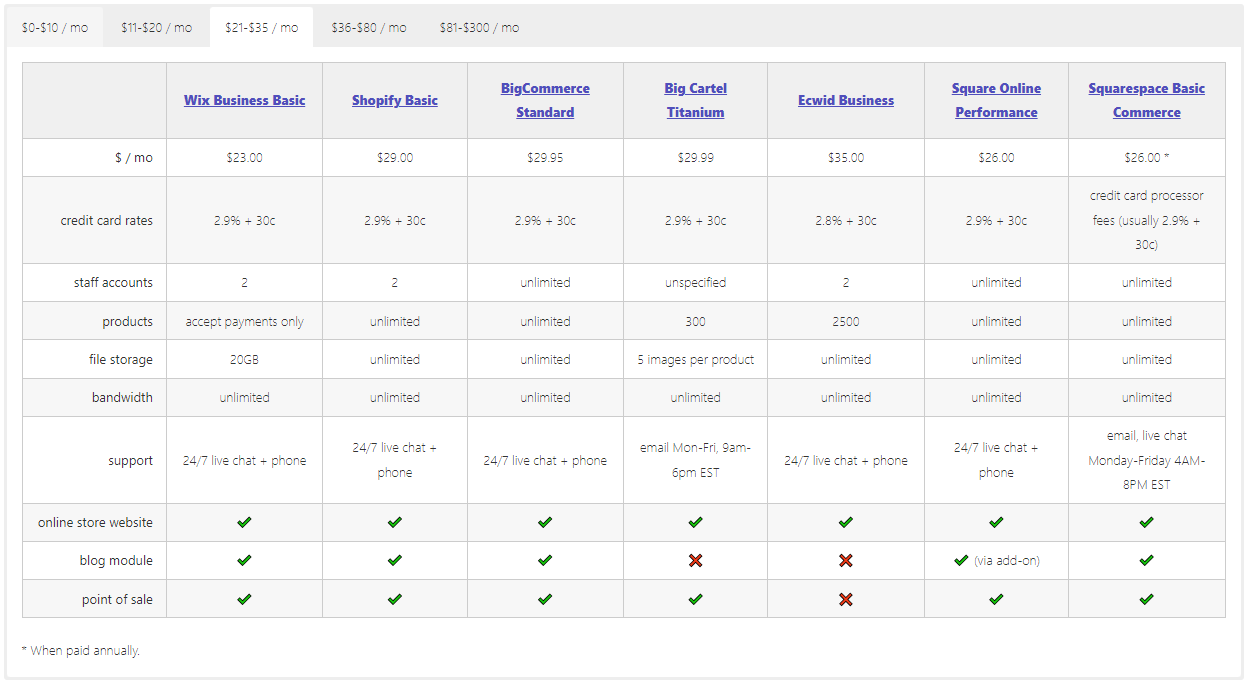
Task: Open the Wix Business Basic link
Action: [x=245, y=100]
